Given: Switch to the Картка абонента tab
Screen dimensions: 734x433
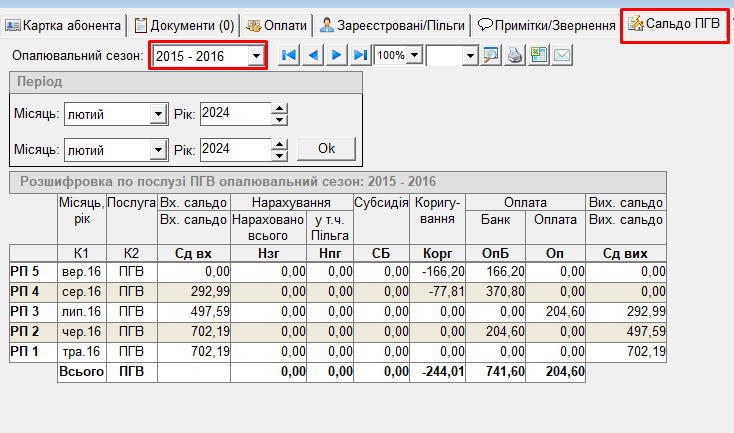Looking at the screenshot, I should pyautogui.click(x=62, y=24).
